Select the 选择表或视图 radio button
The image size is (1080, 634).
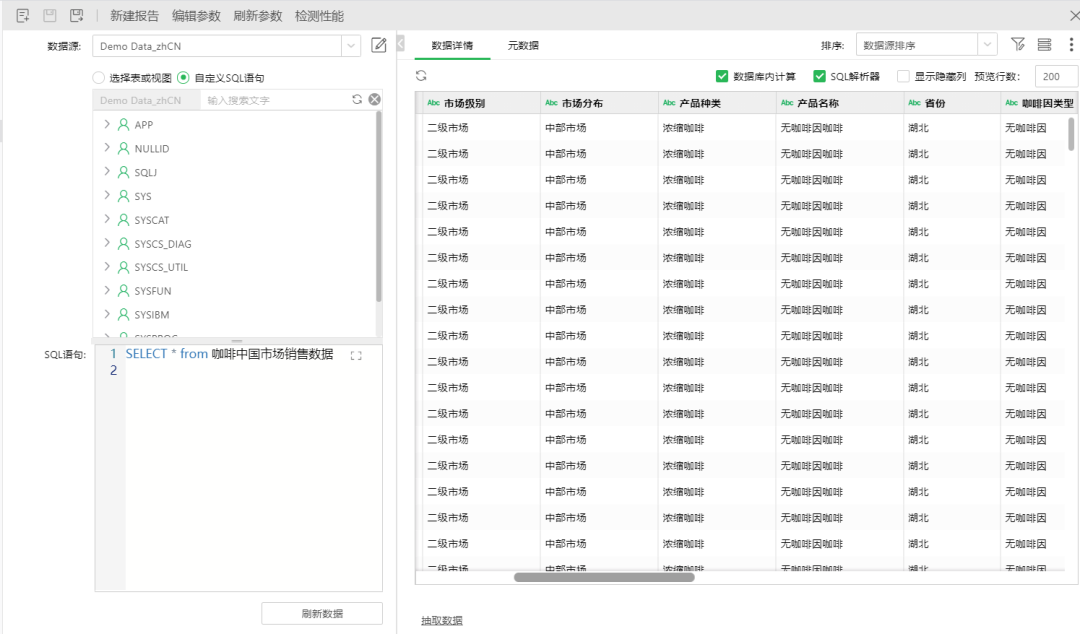98,78
